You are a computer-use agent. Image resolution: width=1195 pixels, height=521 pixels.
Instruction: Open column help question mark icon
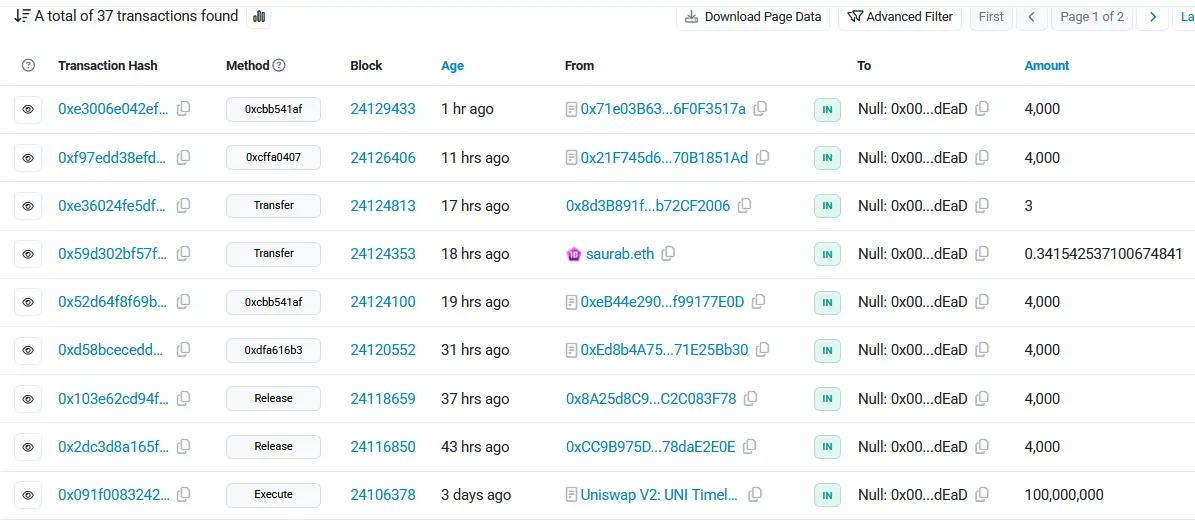click(28, 66)
